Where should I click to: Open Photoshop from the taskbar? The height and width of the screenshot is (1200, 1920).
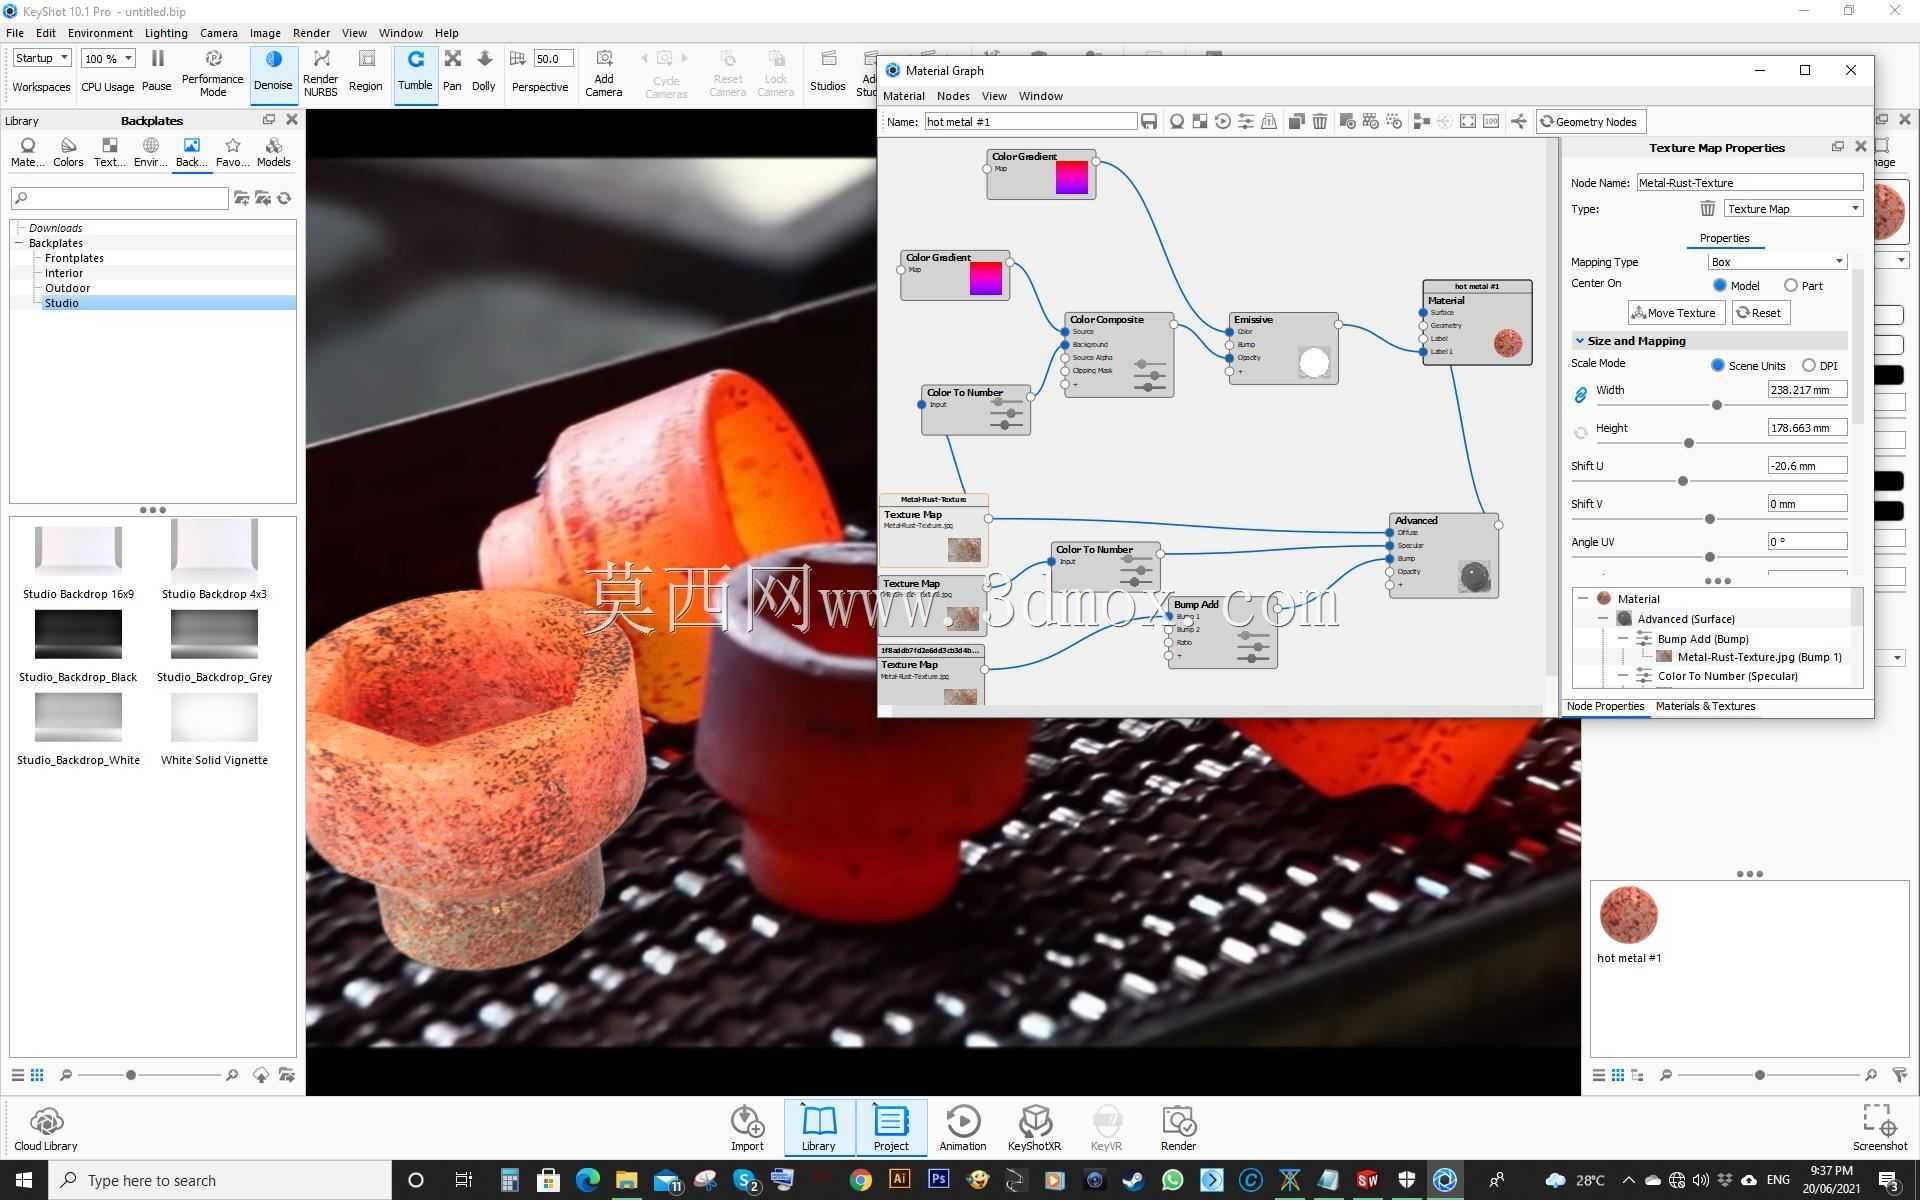[x=938, y=1180]
